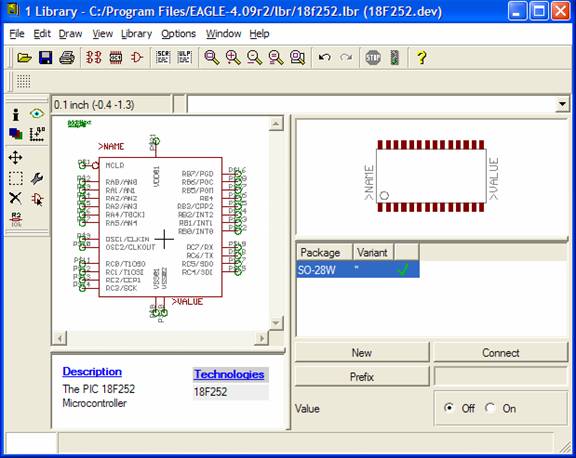Print using the printer toolbar icon
576x458 pixels.
coord(67,58)
